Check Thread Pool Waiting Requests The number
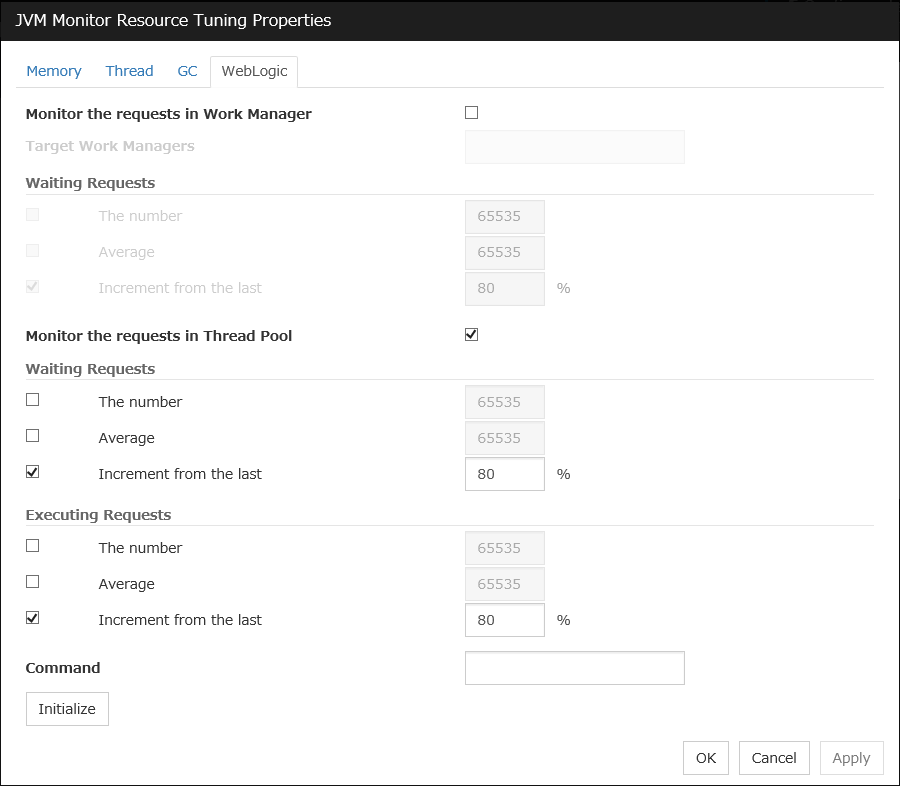The height and width of the screenshot is (786, 900). pyautogui.click(x=33, y=400)
